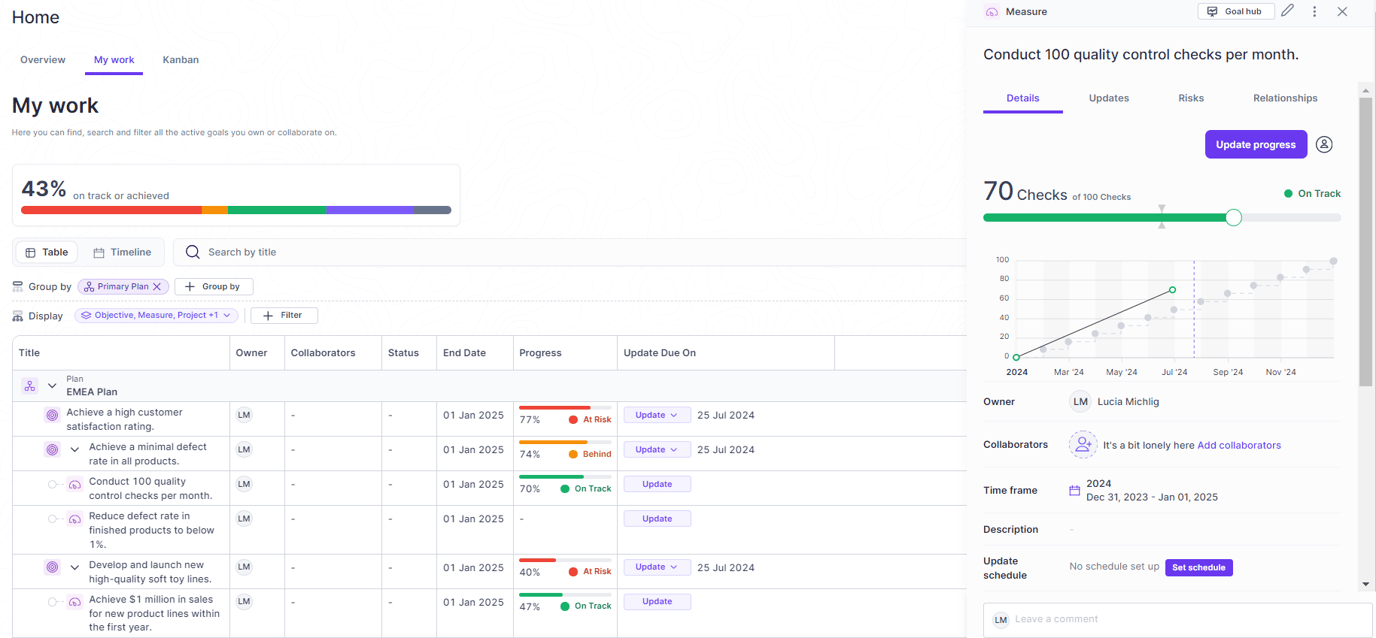1376x638 pixels.
Task: Collapse the EMEA Plan group
Action: pyautogui.click(x=52, y=386)
